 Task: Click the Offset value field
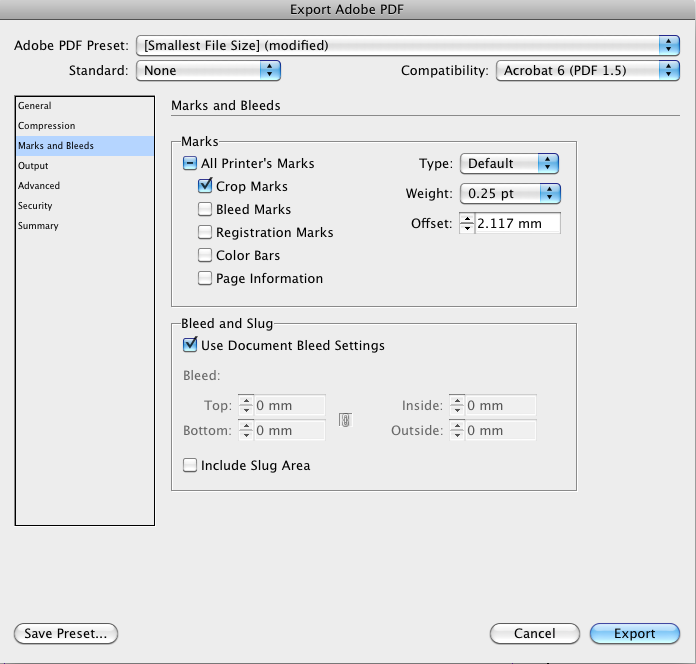pos(518,223)
